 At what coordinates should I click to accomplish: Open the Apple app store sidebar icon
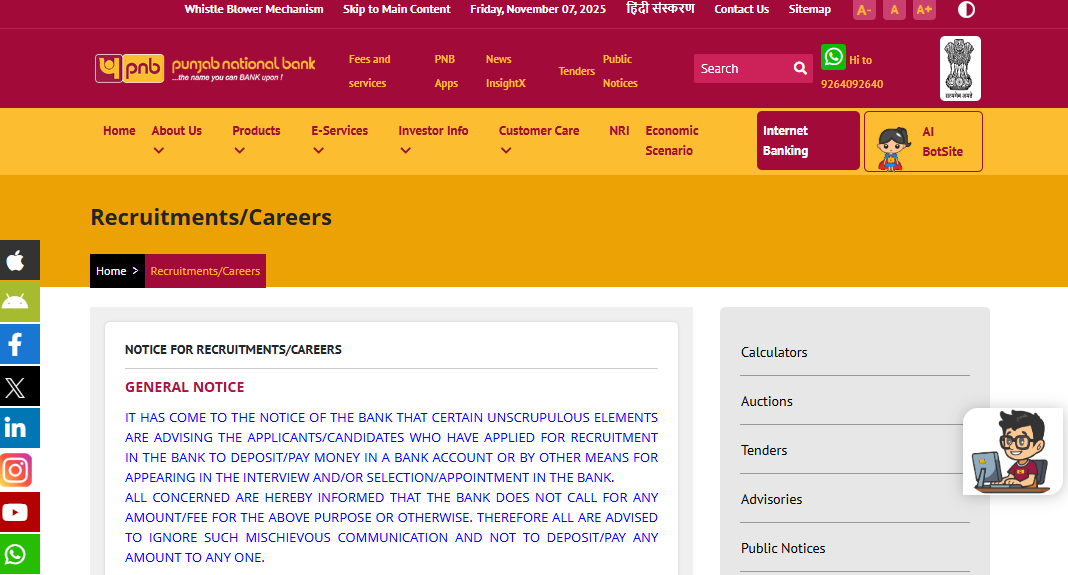(20, 260)
